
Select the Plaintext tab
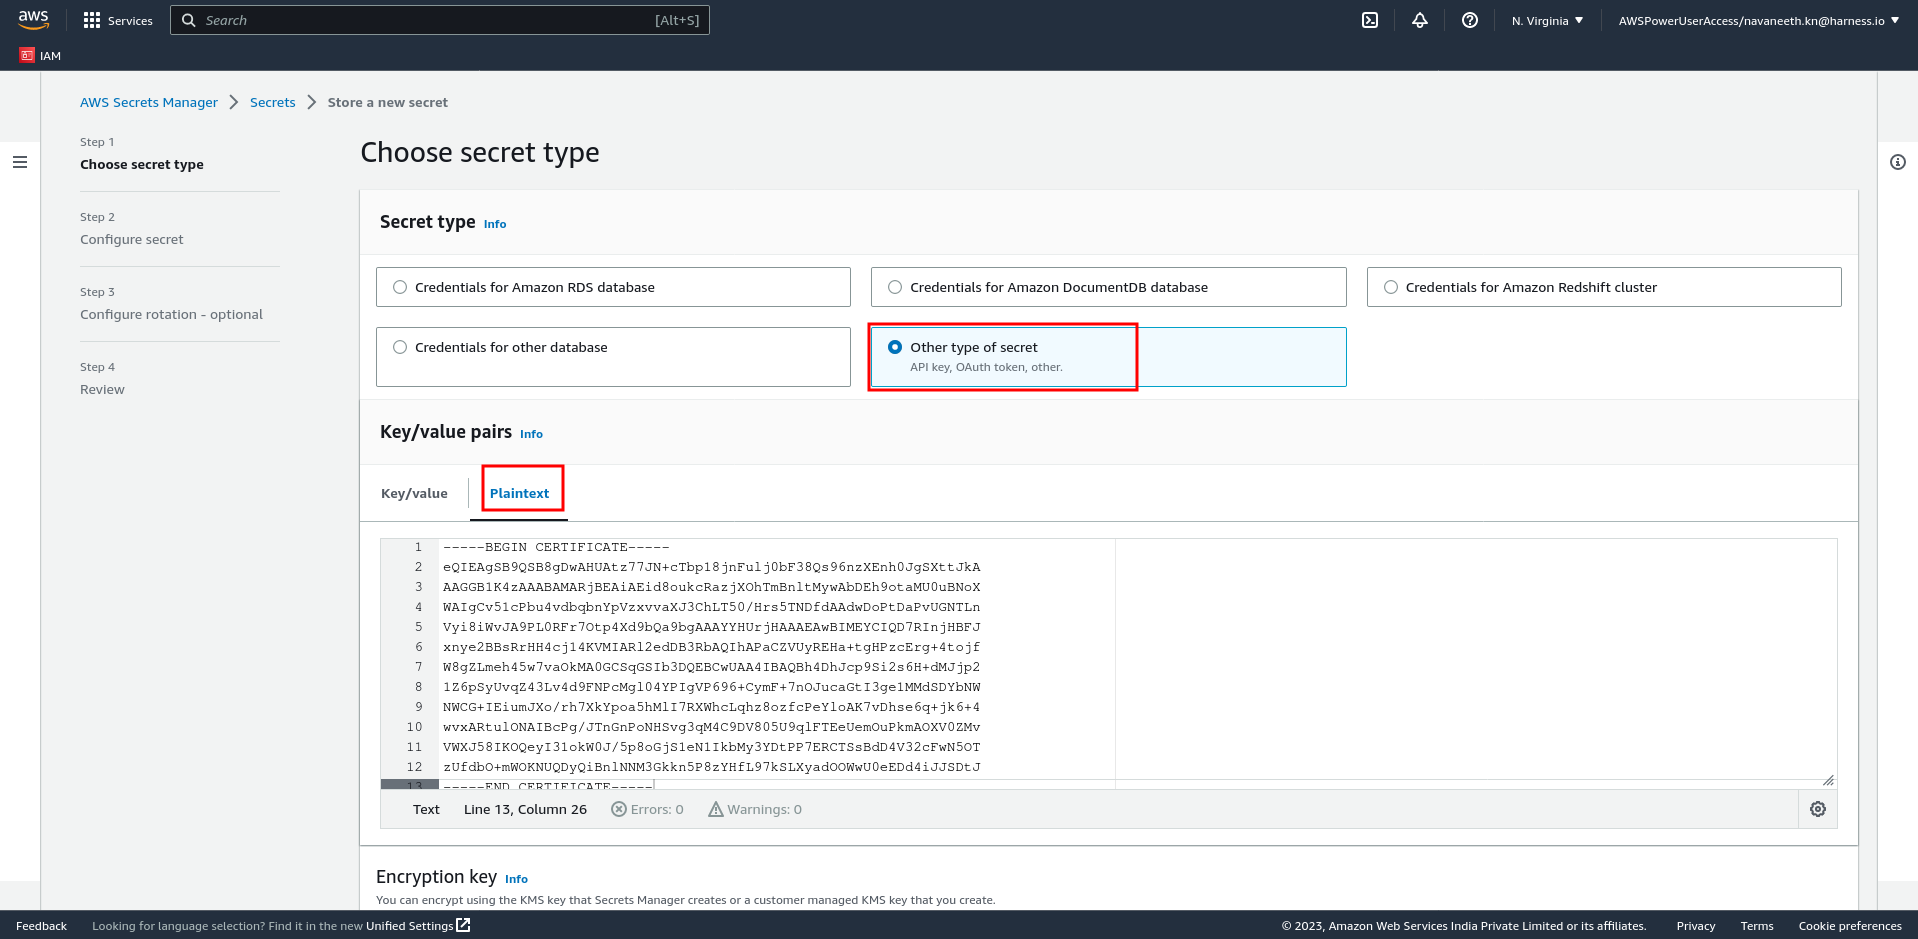tap(520, 493)
